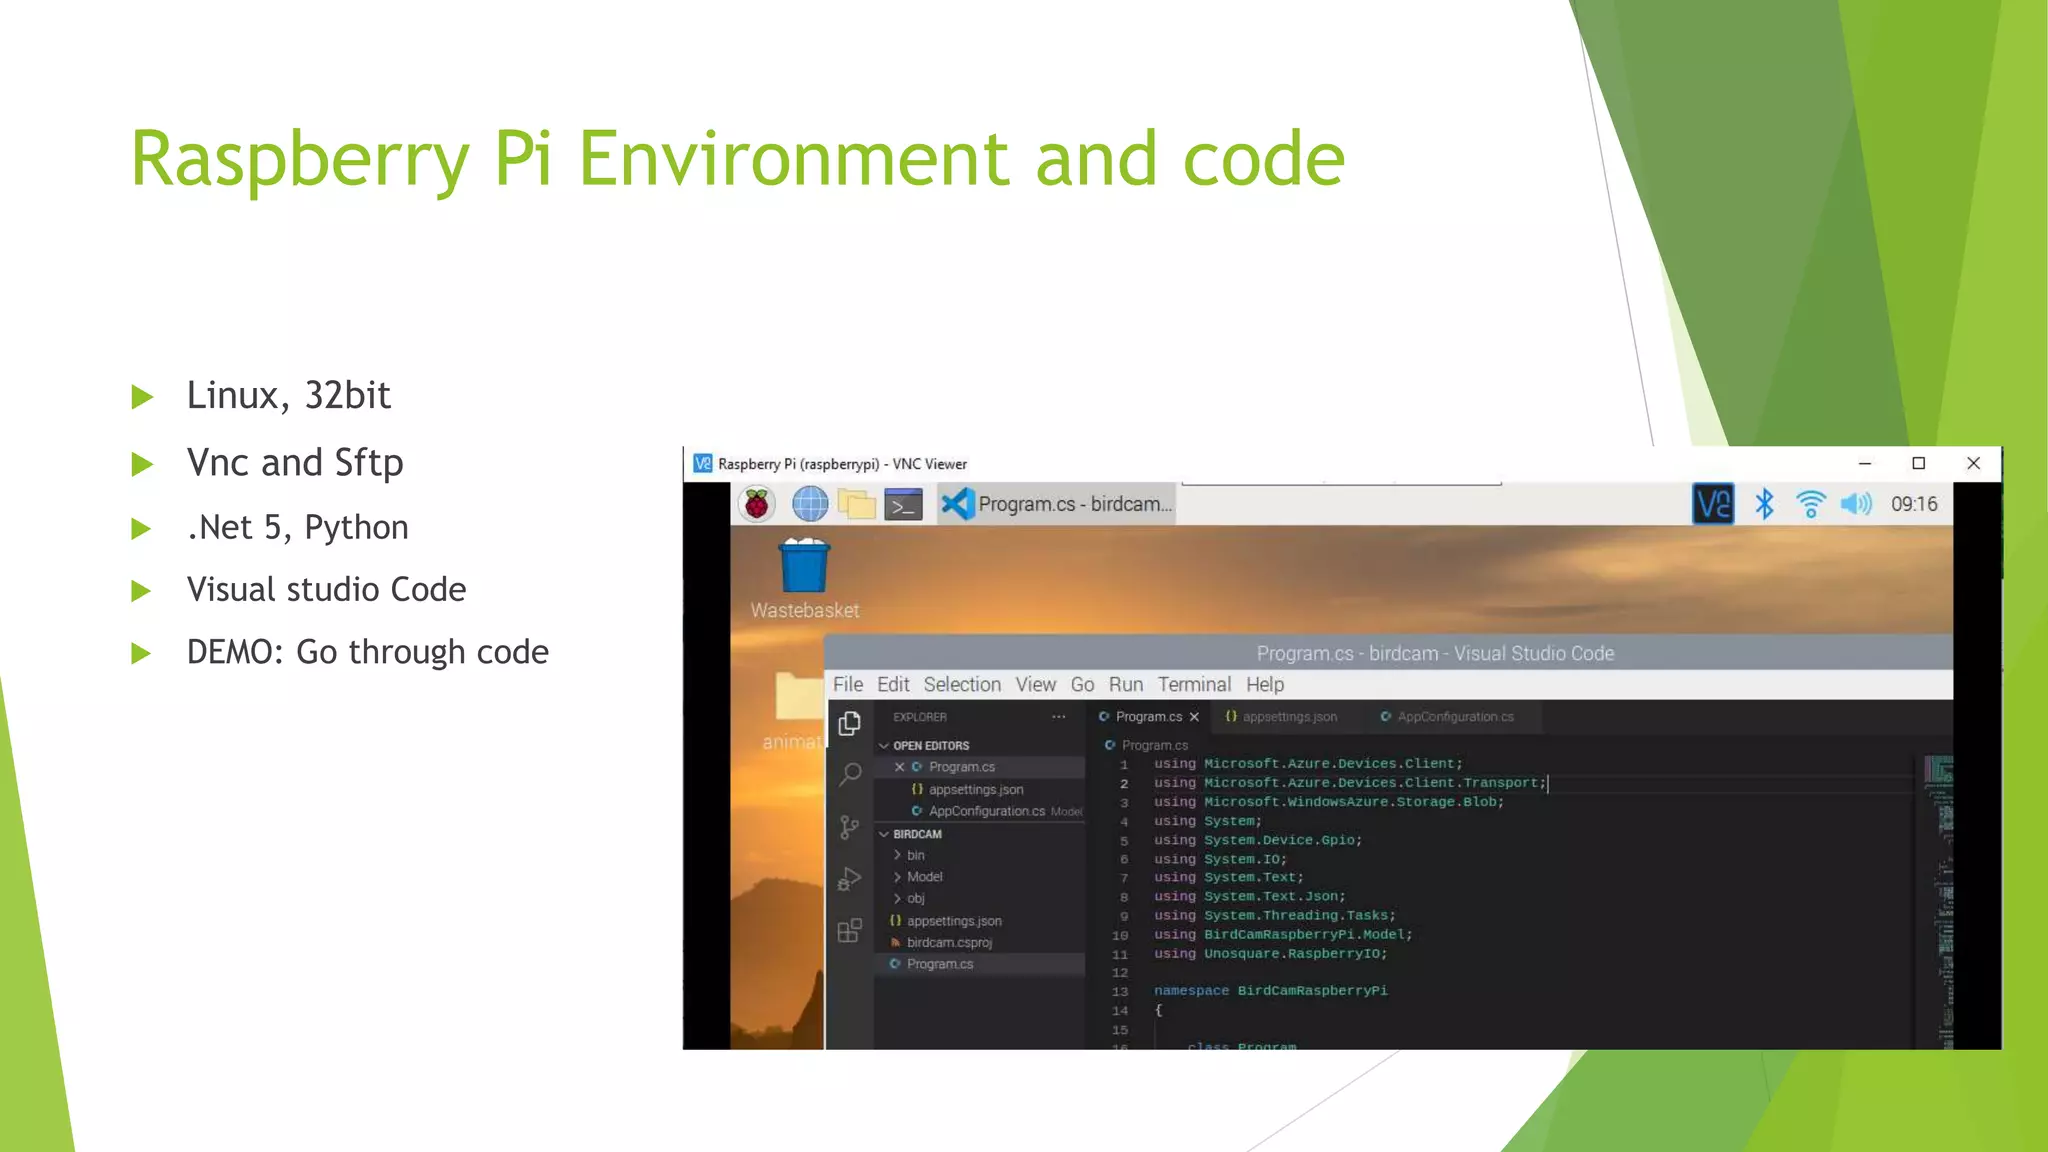Image resolution: width=2048 pixels, height=1152 pixels.
Task: Close the VNC Viewer window
Action: 1973,463
